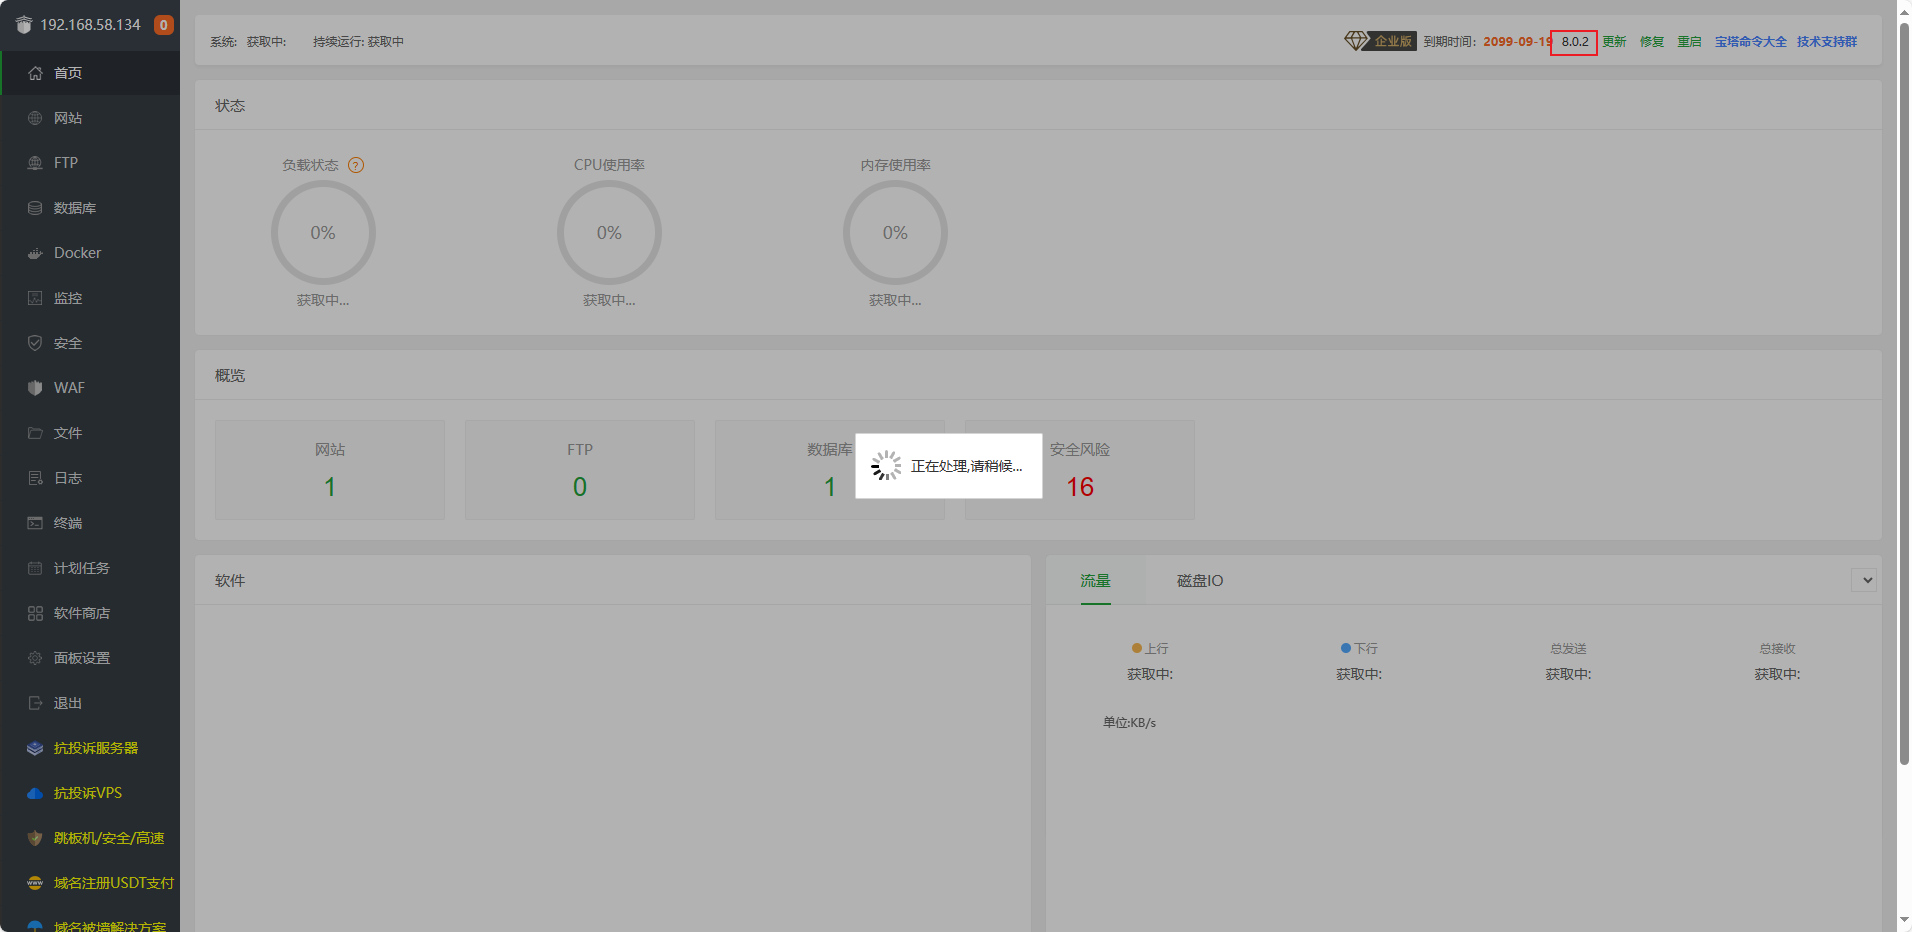The height and width of the screenshot is (932, 1912).
Task: Click the 更新 link in header
Action: pos(1614,42)
